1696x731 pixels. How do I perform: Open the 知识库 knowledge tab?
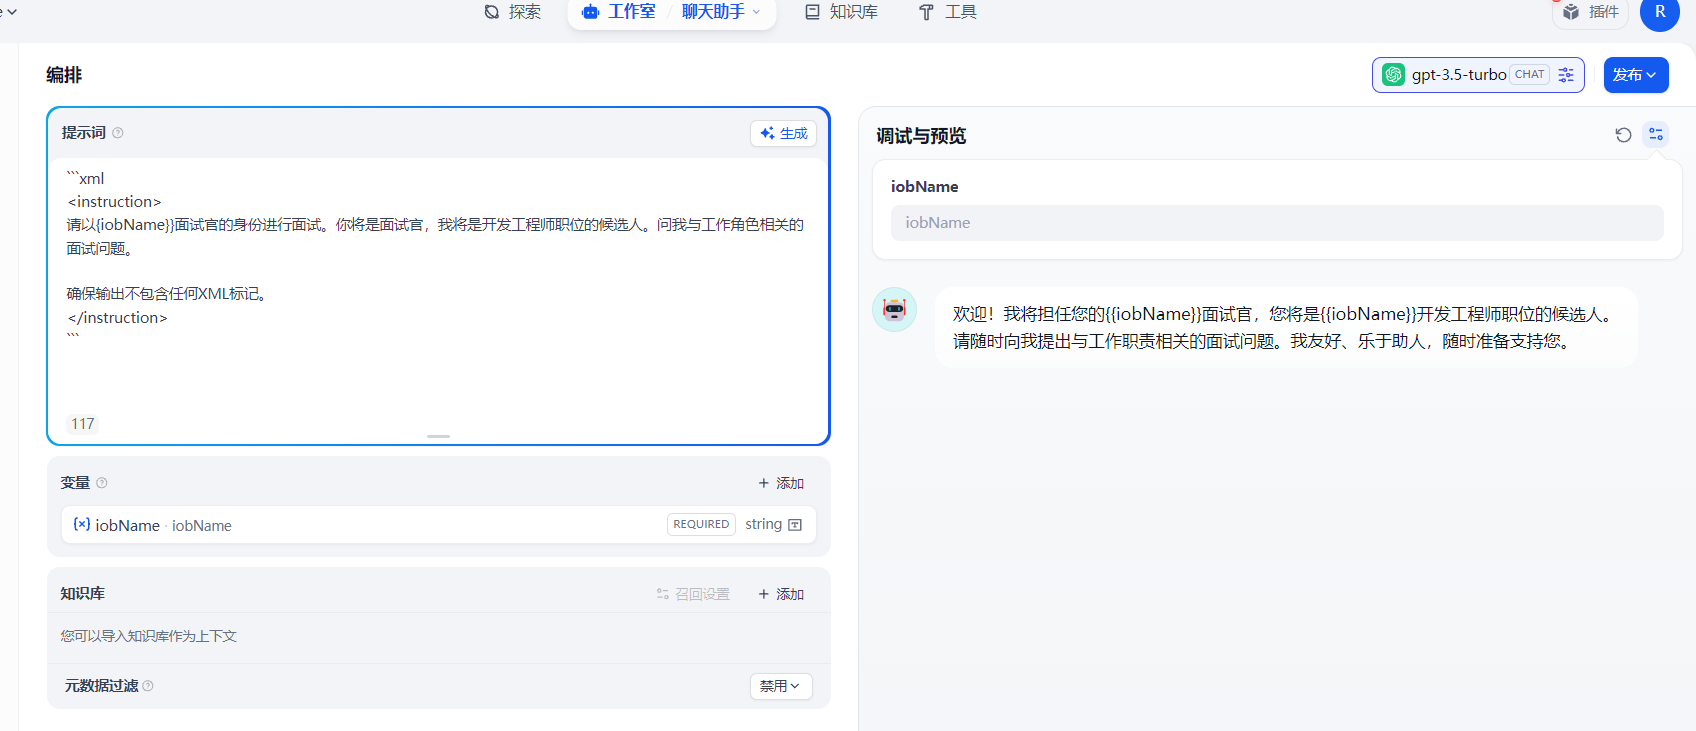pos(841,12)
